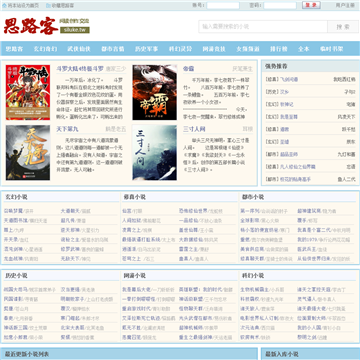Screen dimensions: 360x360
Task: Open the 用户注册 registration link
Action: [x=345, y=5]
